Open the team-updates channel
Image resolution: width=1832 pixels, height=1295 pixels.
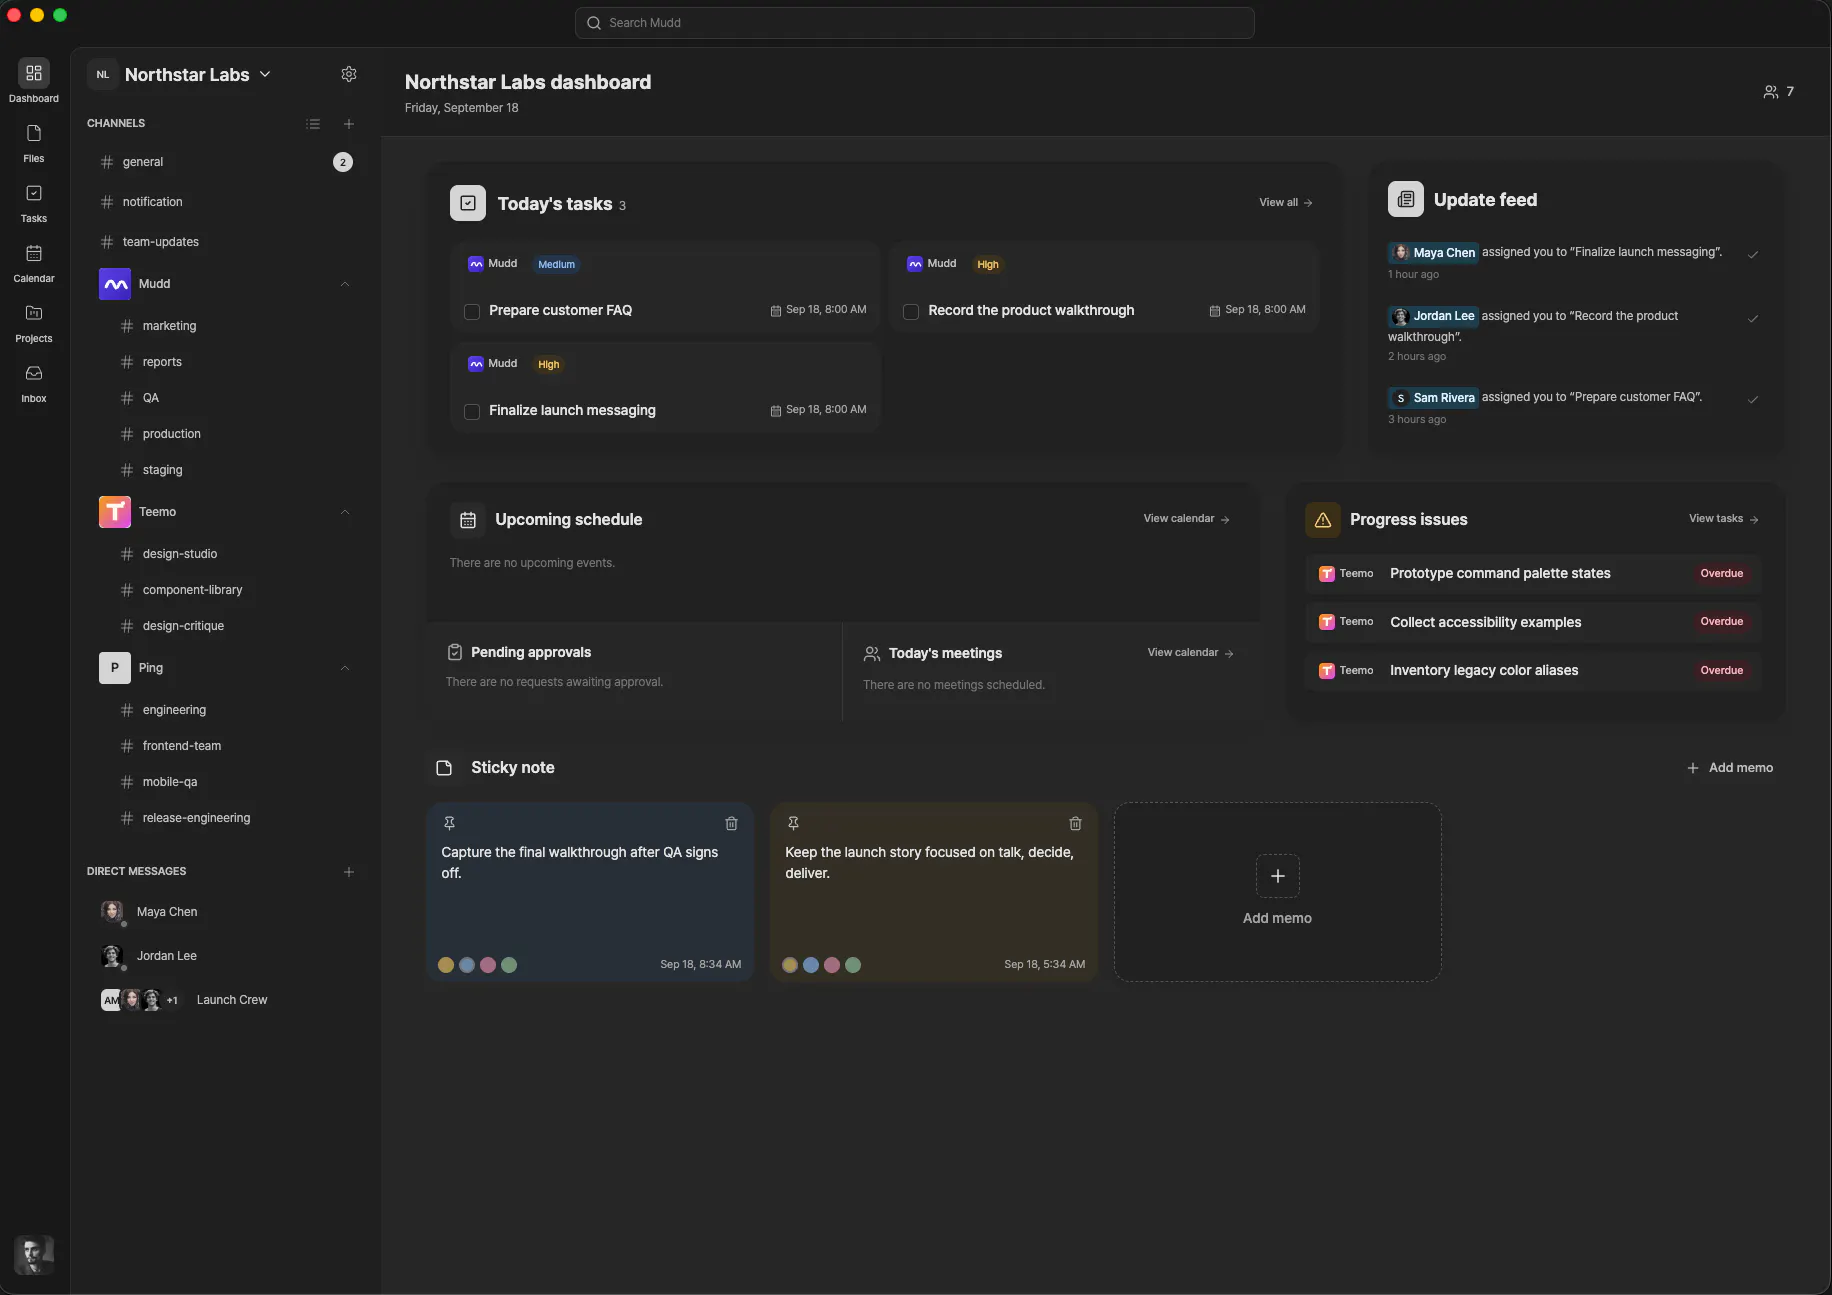[226, 242]
